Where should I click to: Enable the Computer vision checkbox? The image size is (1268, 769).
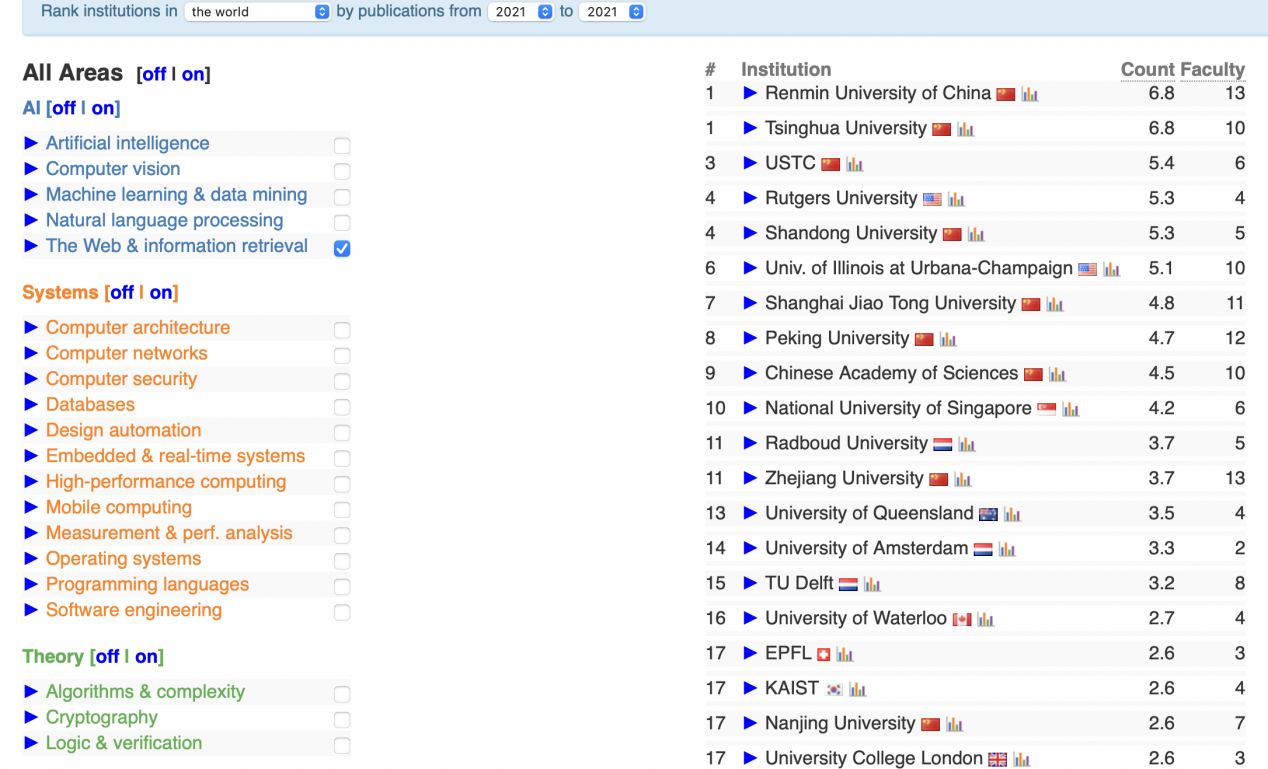[x=342, y=171]
